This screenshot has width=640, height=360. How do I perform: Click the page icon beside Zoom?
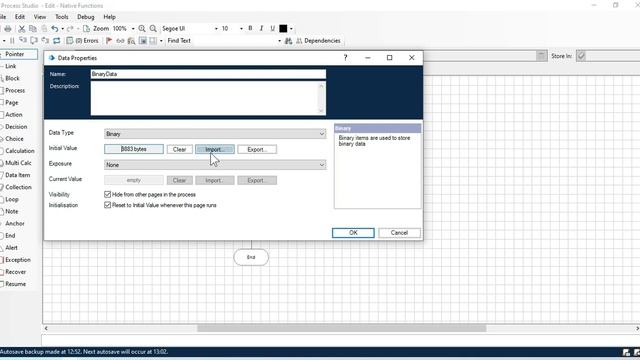point(86,29)
